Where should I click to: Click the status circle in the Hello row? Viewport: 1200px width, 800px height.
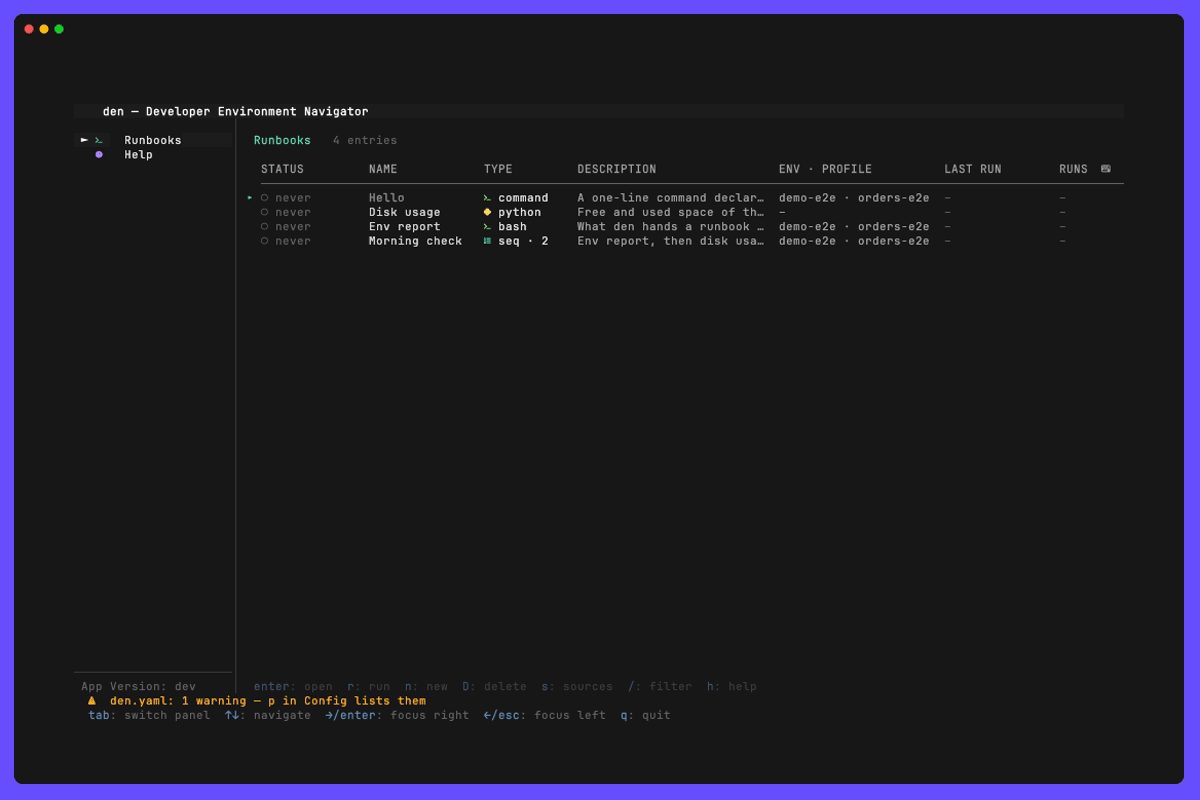[x=265, y=198]
